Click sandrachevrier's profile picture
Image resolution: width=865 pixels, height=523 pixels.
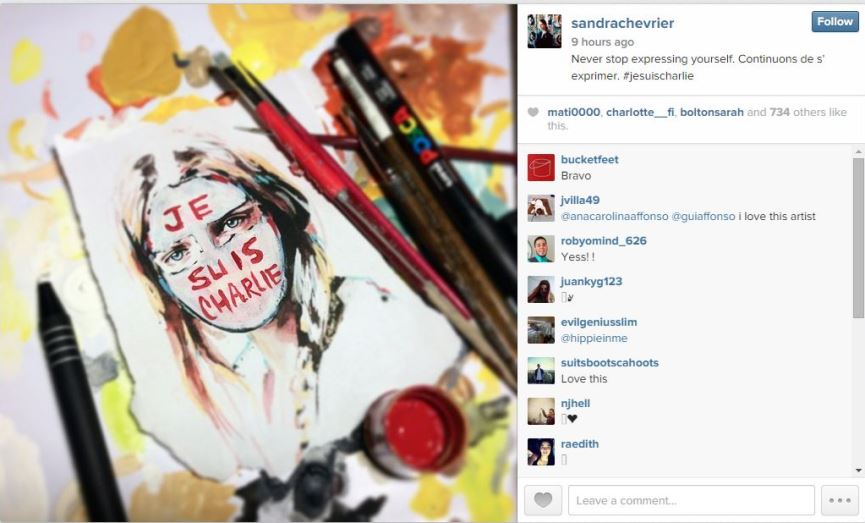[x=544, y=31]
